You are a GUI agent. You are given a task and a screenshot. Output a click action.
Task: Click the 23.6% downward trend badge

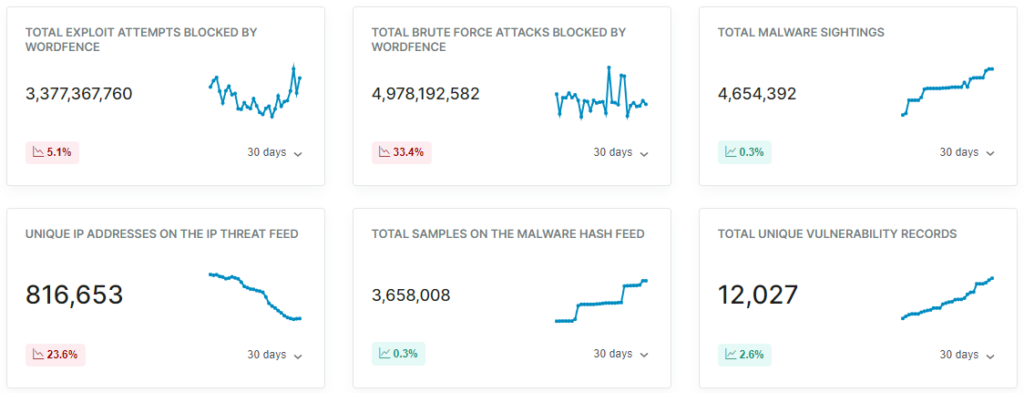pos(56,355)
